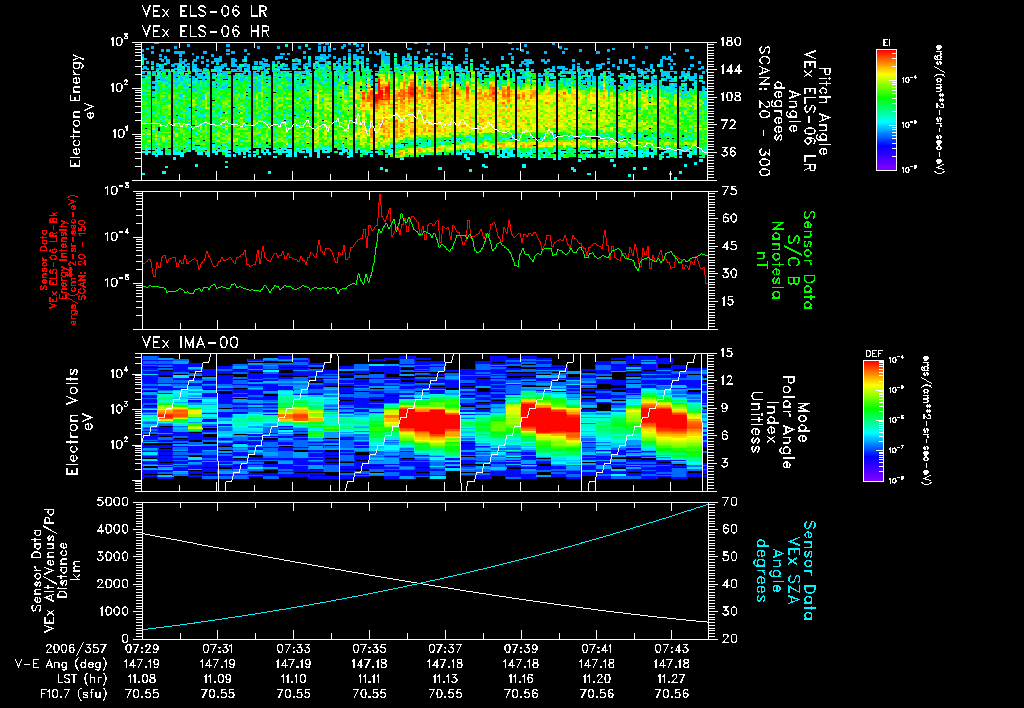Click the "V-E Ang (deg)" row label
The height and width of the screenshot is (708, 1024).
pos(61,664)
